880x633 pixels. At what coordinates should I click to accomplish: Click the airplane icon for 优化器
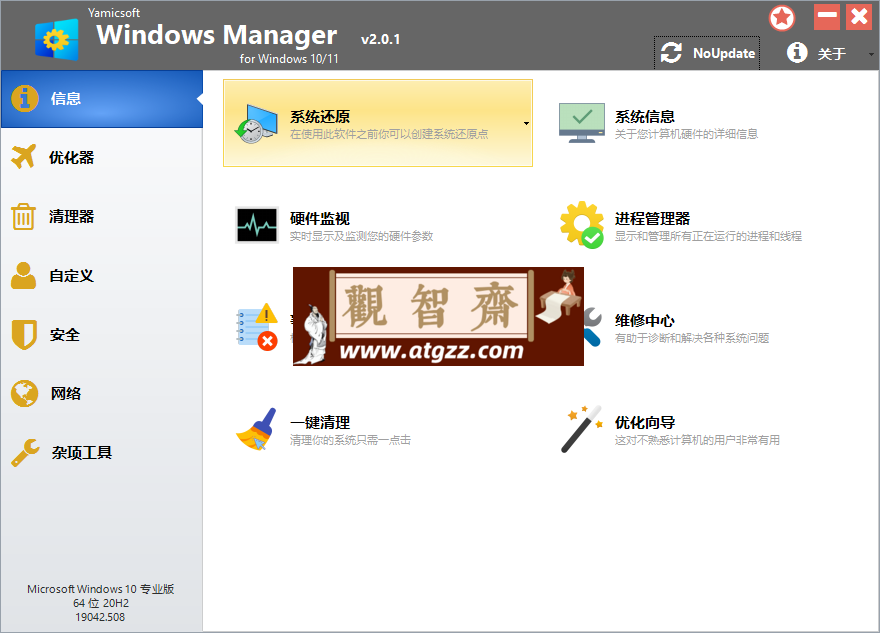click(24, 157)
